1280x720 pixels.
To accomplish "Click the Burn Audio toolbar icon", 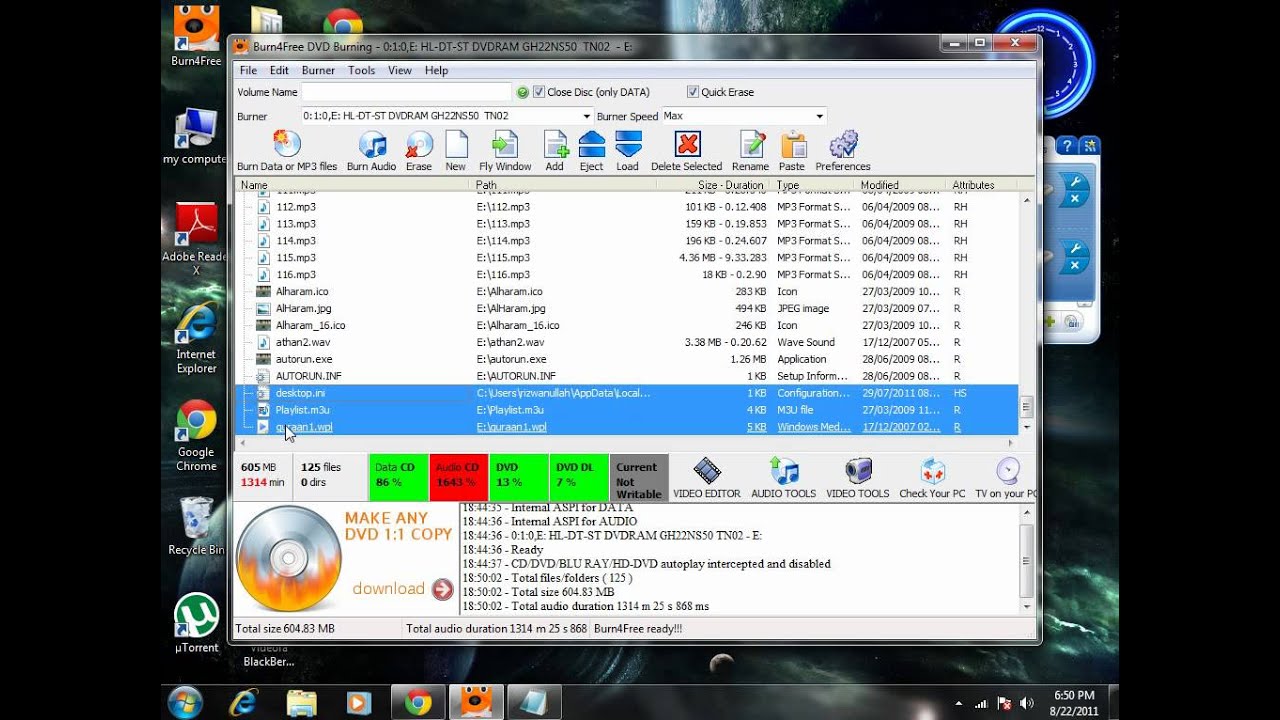I will pyautogui.click(x=371, y=150).
